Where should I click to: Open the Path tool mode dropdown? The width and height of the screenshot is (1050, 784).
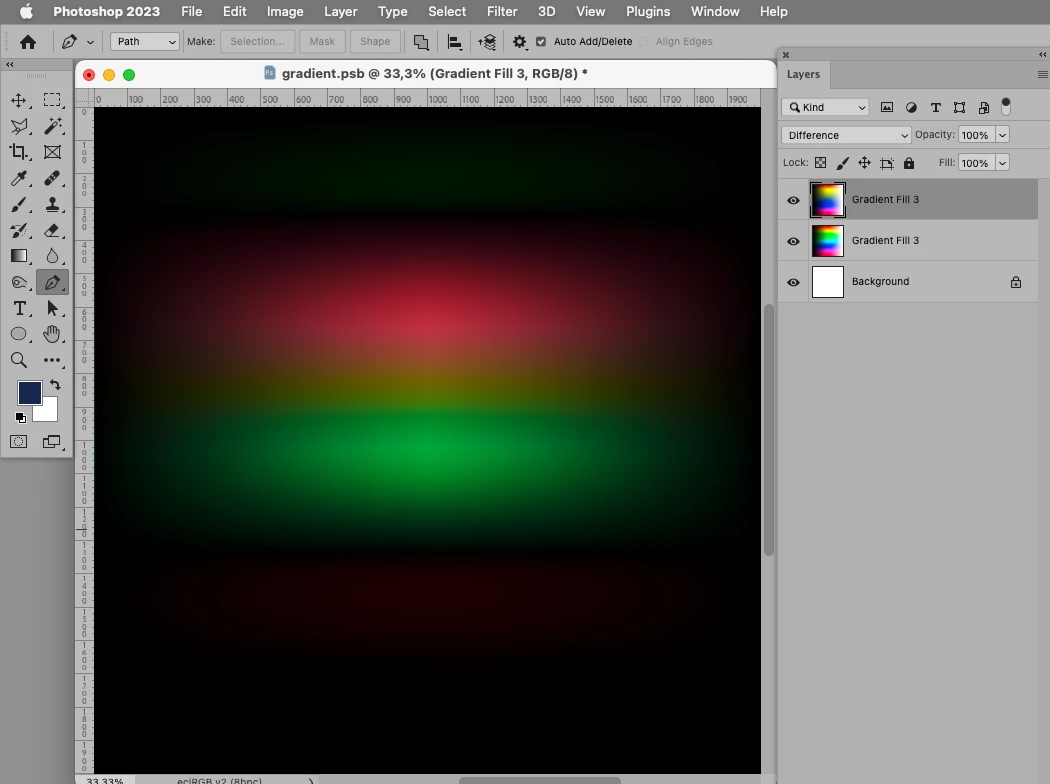[145, 42]
